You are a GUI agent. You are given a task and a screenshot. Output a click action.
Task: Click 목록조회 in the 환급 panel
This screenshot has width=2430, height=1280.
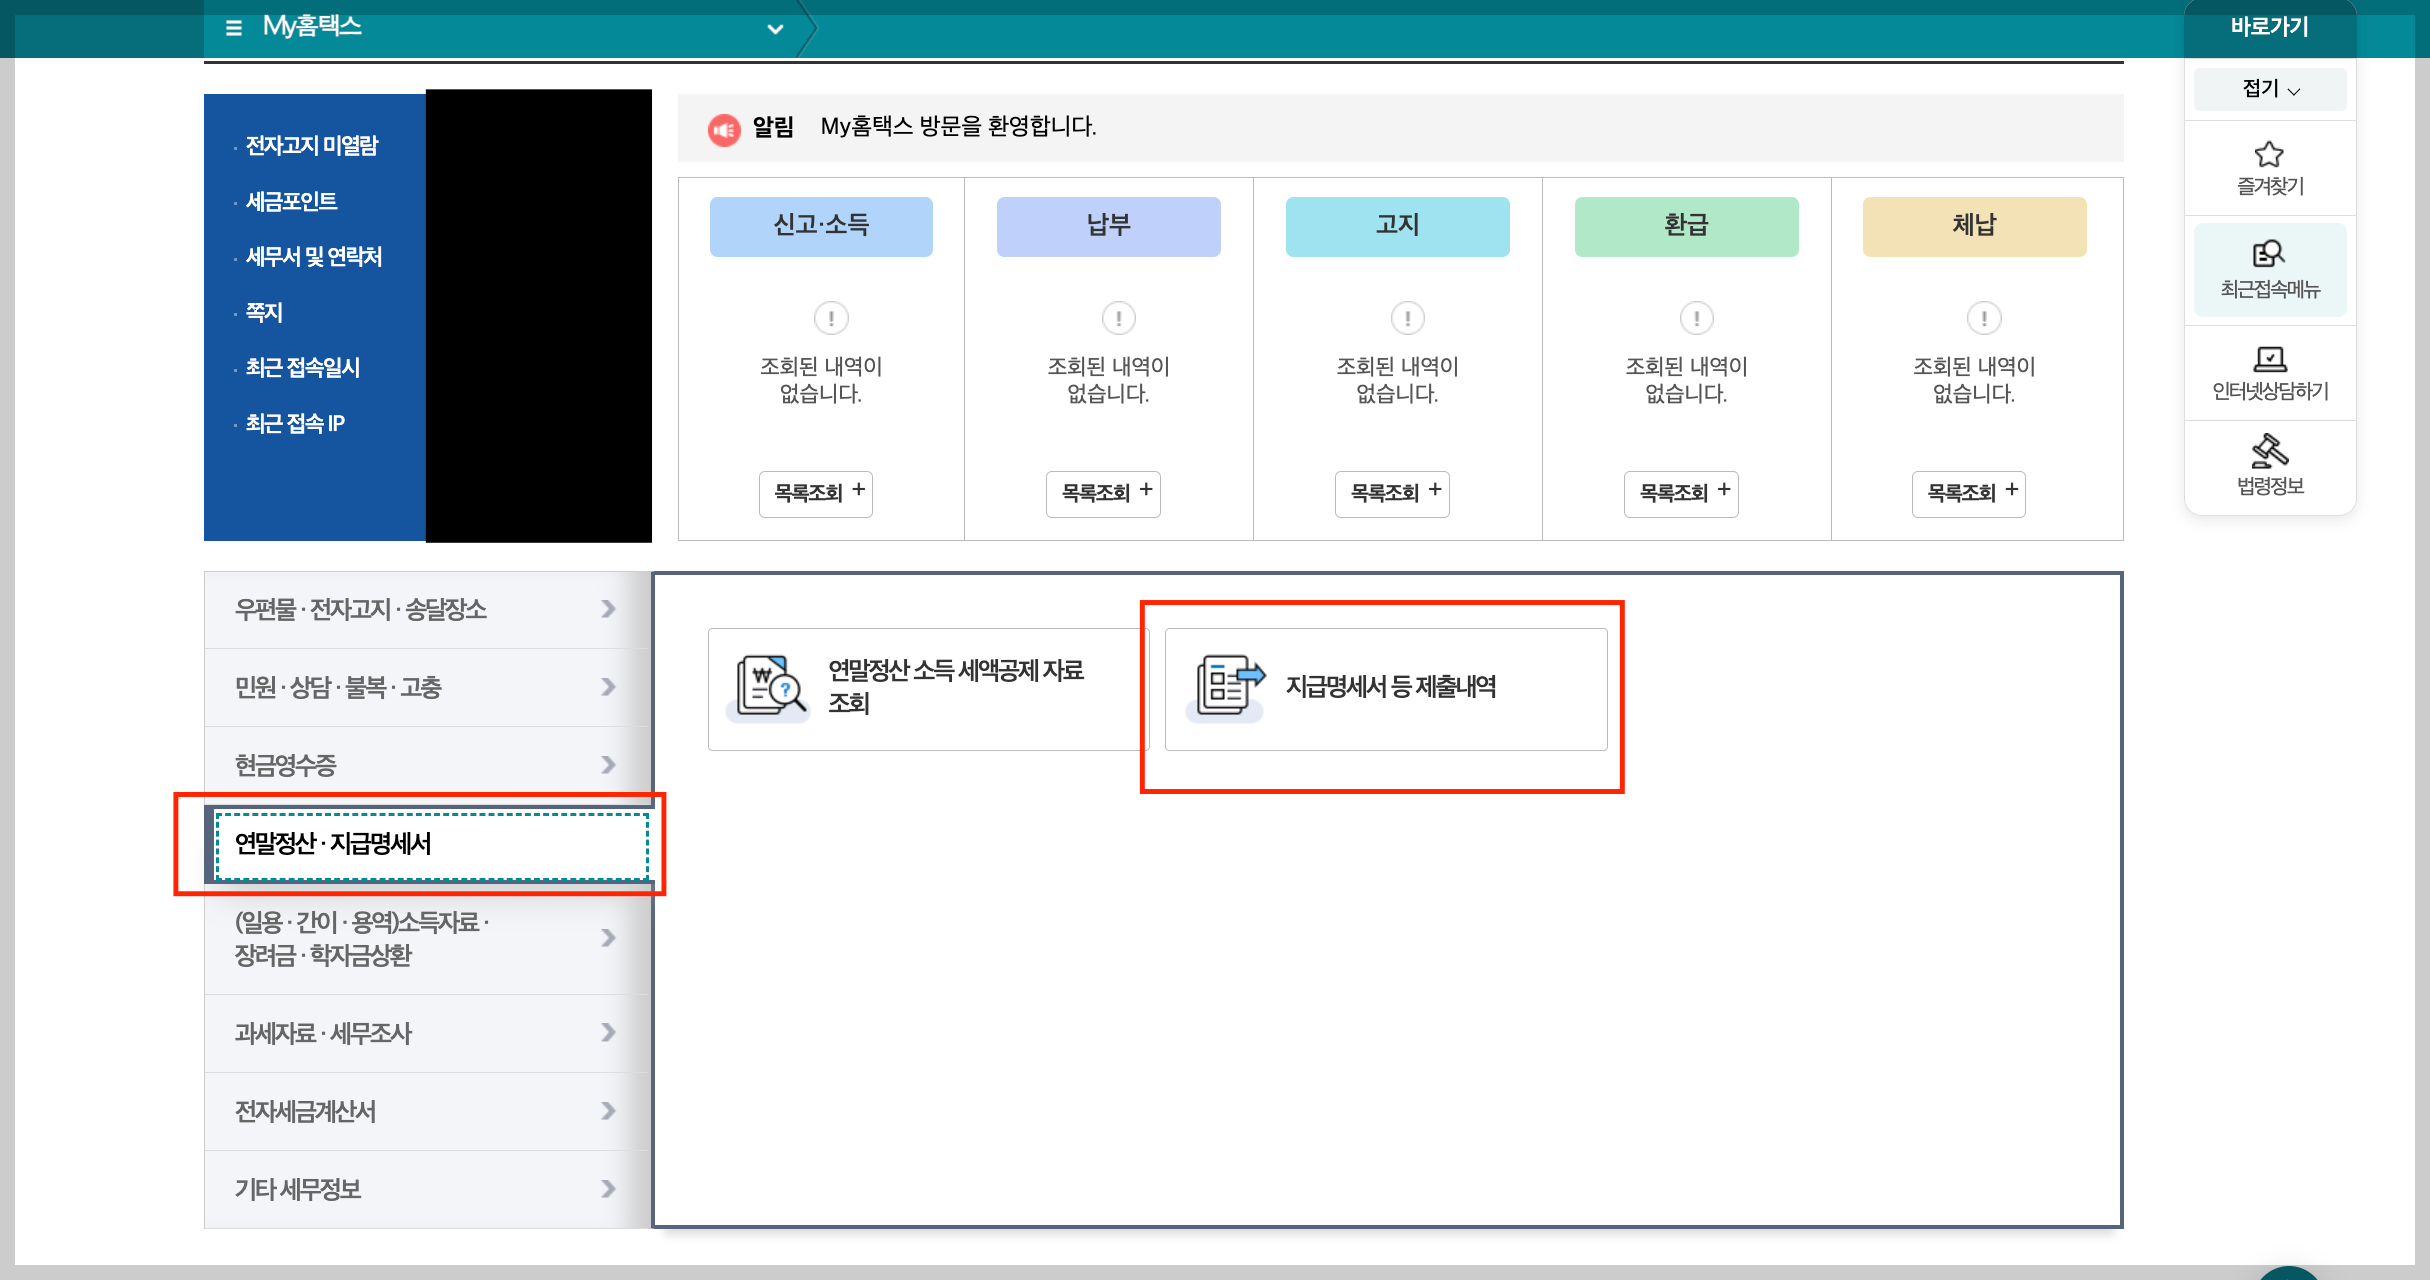tap(1680, 494)
